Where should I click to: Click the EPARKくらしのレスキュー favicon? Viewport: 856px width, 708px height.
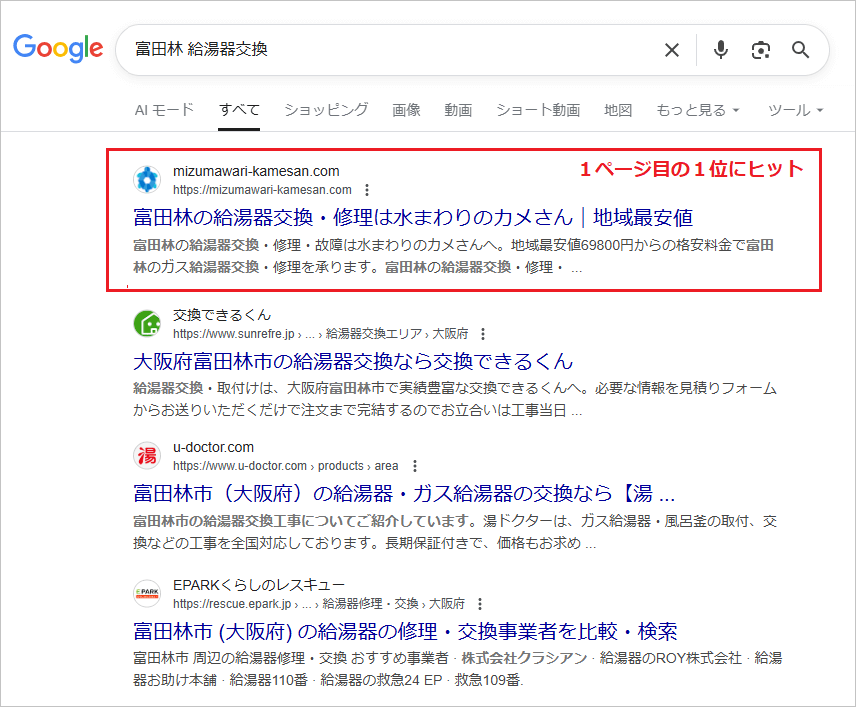[148, 594]
